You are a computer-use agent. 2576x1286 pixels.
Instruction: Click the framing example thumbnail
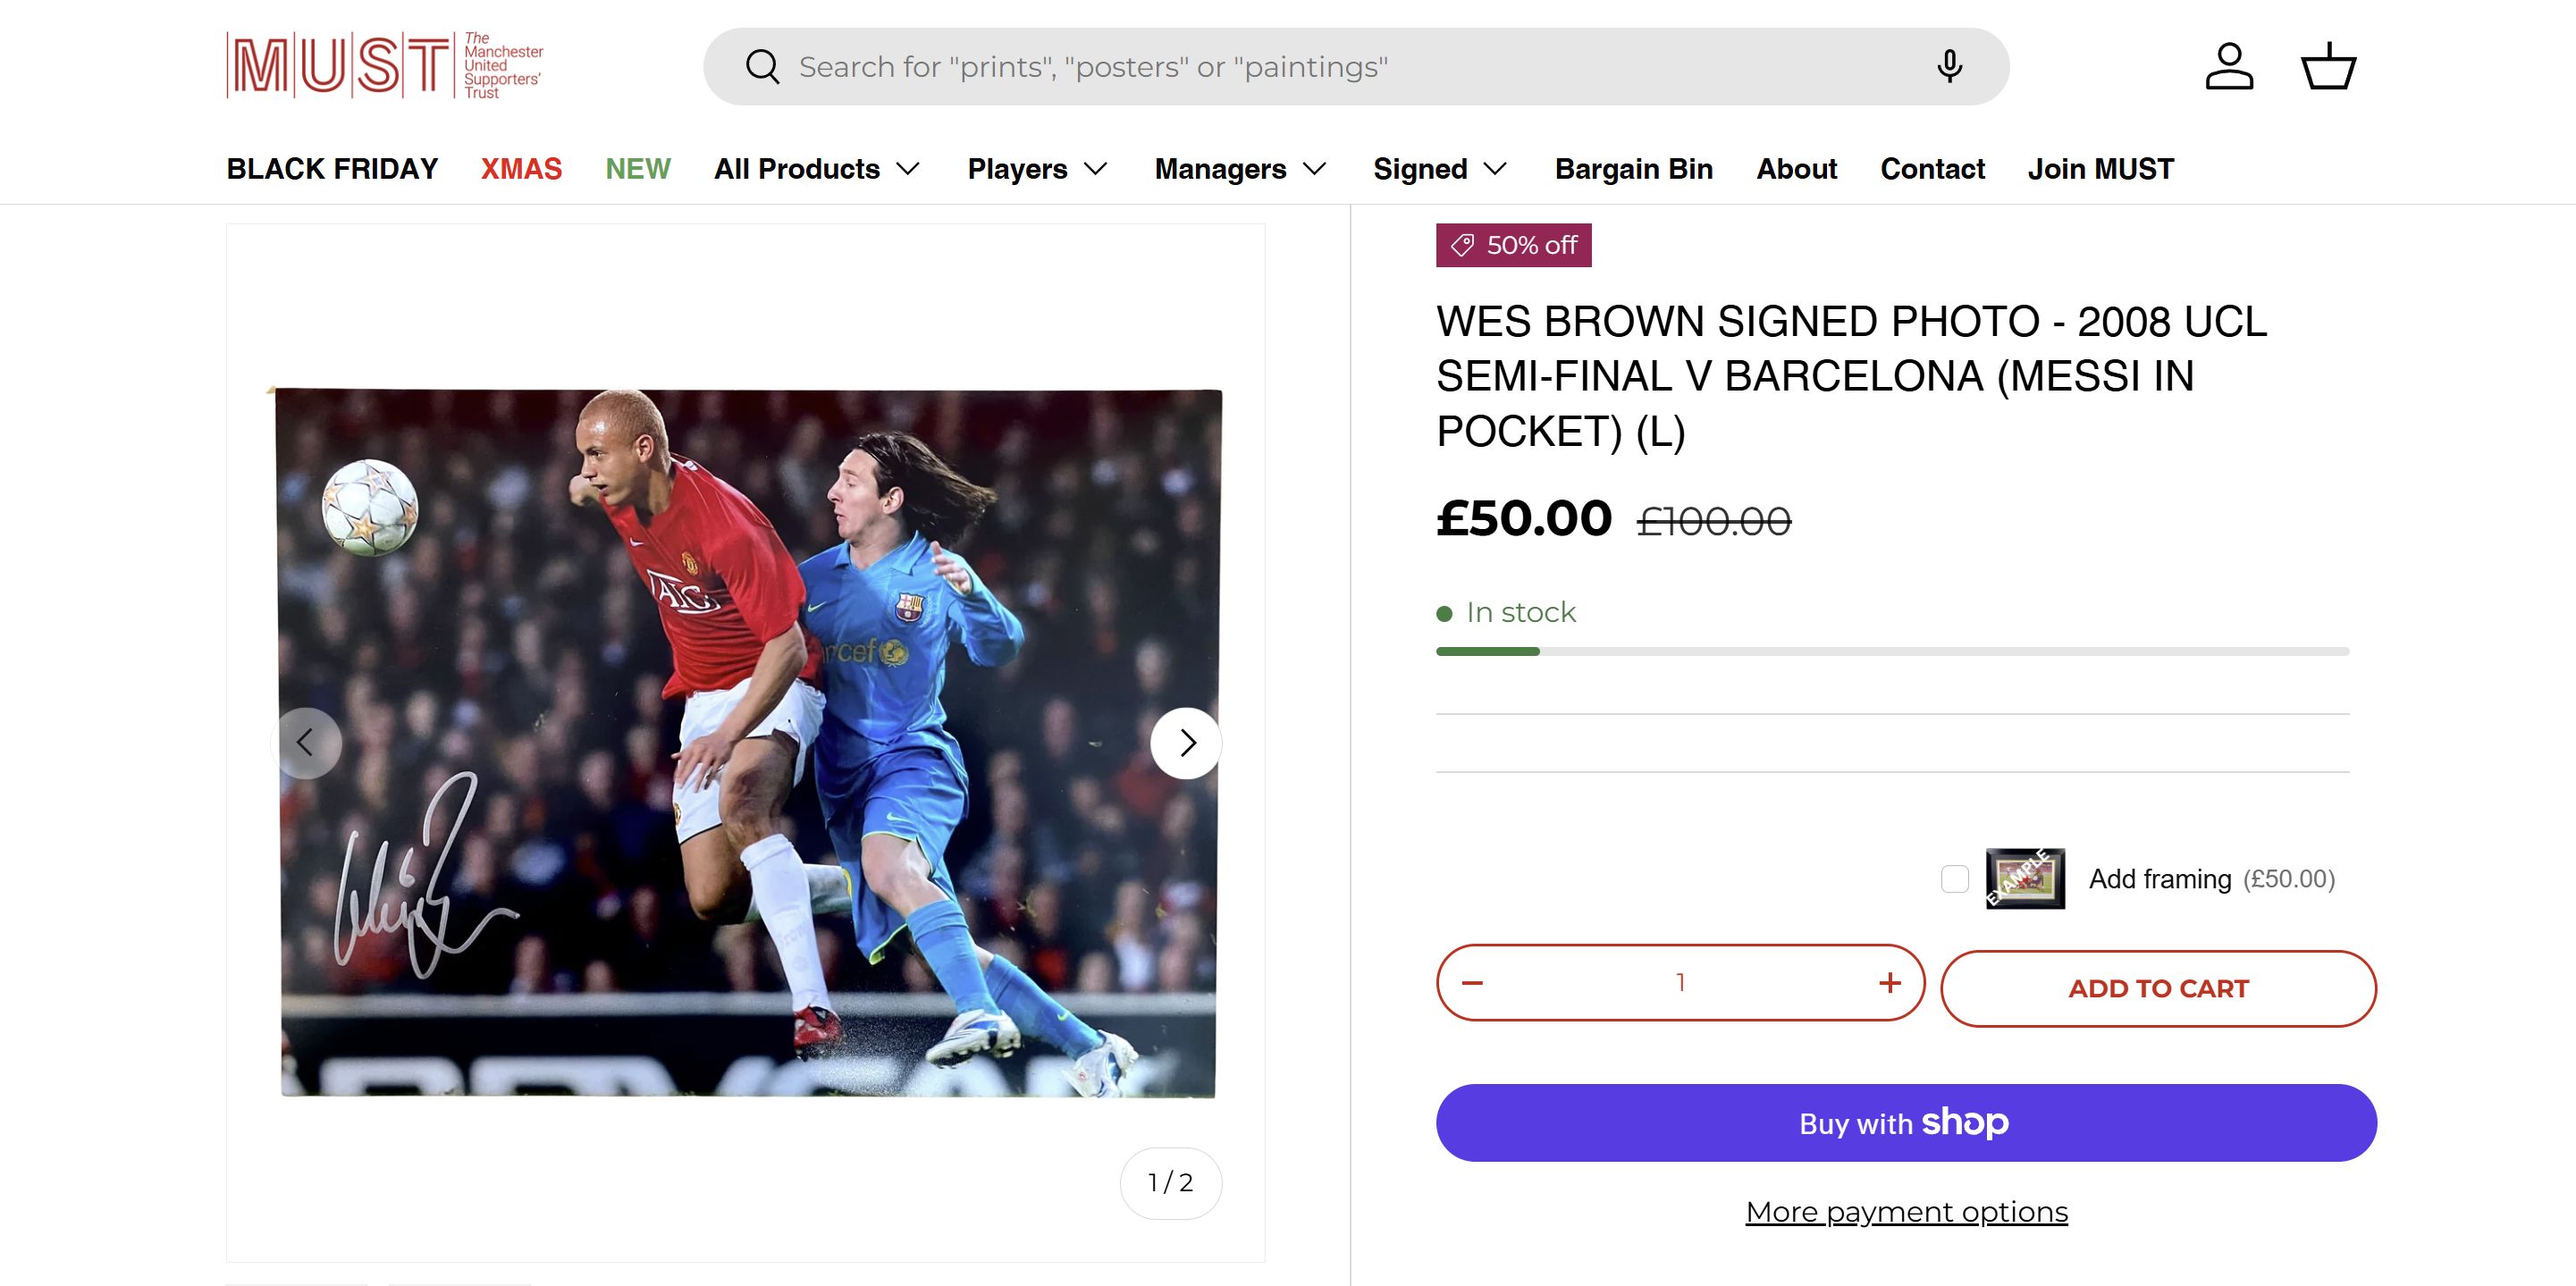coord(2025,878)
